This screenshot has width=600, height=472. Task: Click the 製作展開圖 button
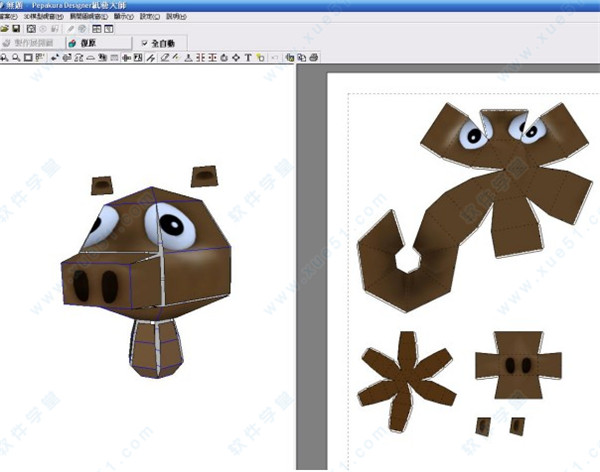coord(31,44)
